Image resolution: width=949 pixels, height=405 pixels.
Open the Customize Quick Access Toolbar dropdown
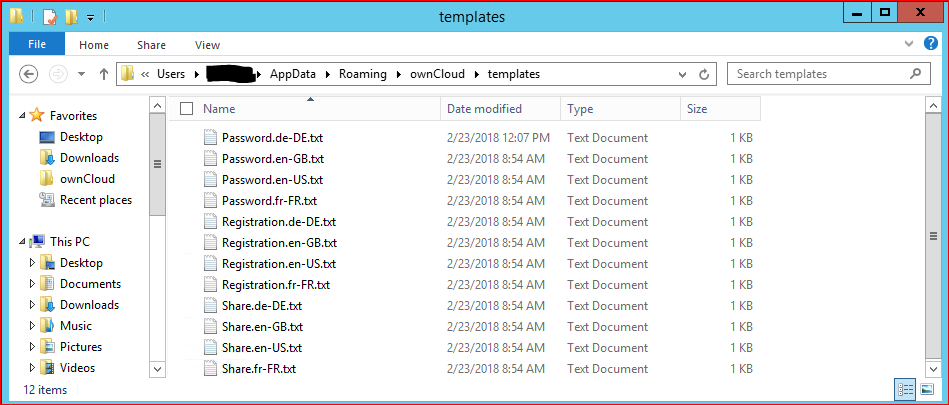pyautogui.click(x=90, y=18)
